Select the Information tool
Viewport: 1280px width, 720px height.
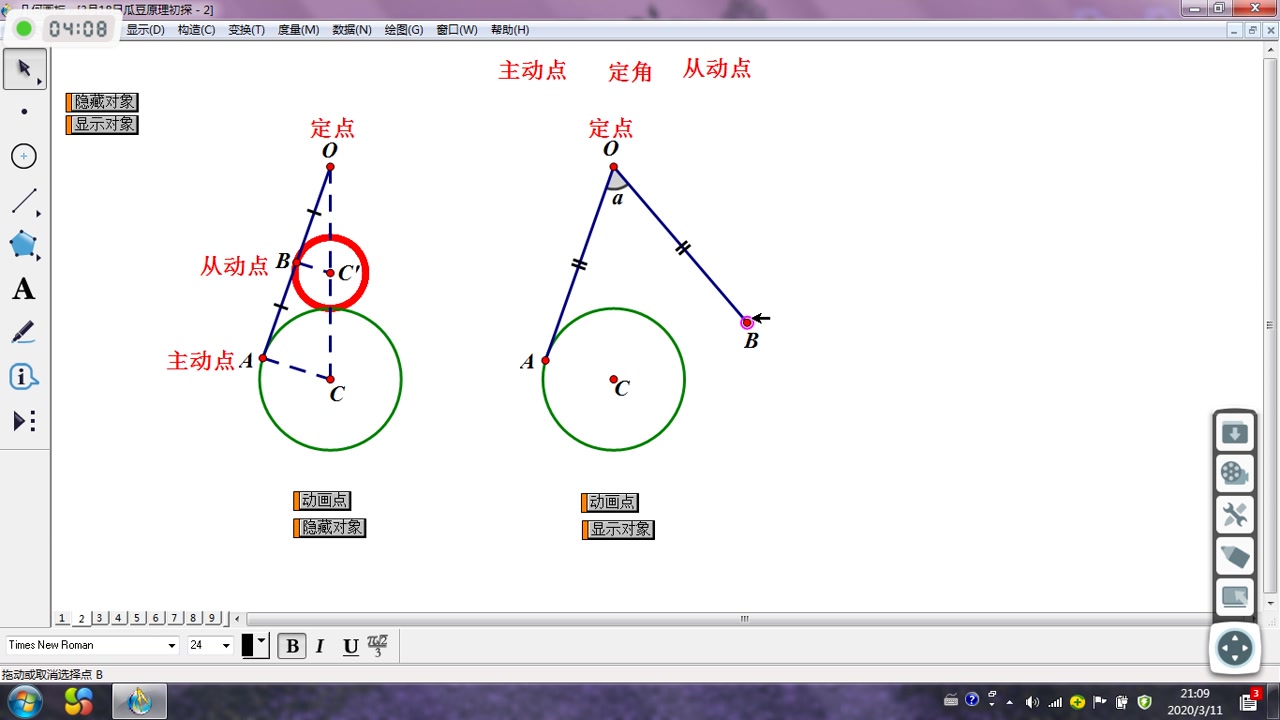tap(24, 377)
